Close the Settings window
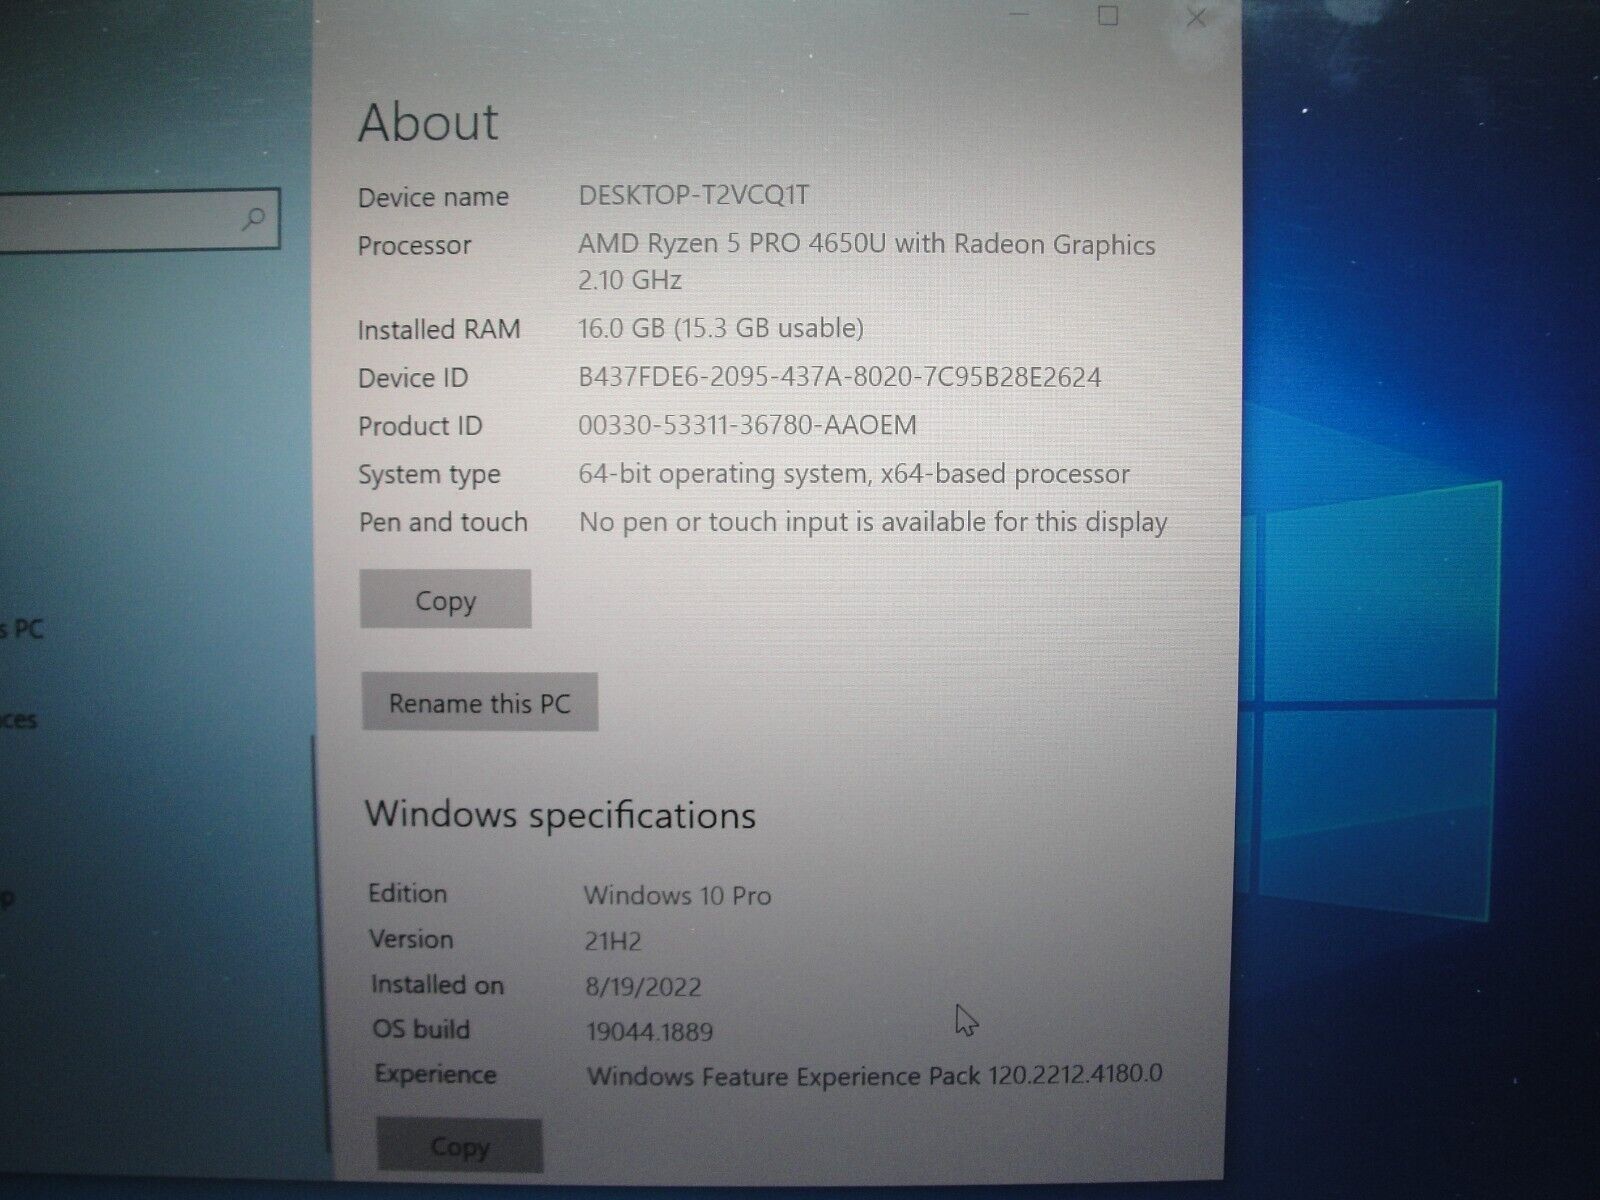 tap(1196, 17)
